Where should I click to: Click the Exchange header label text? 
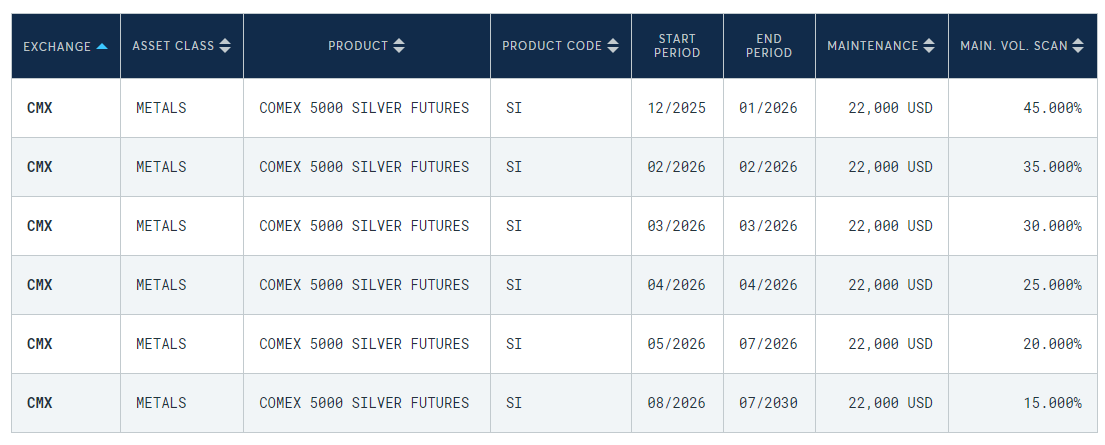57,46
